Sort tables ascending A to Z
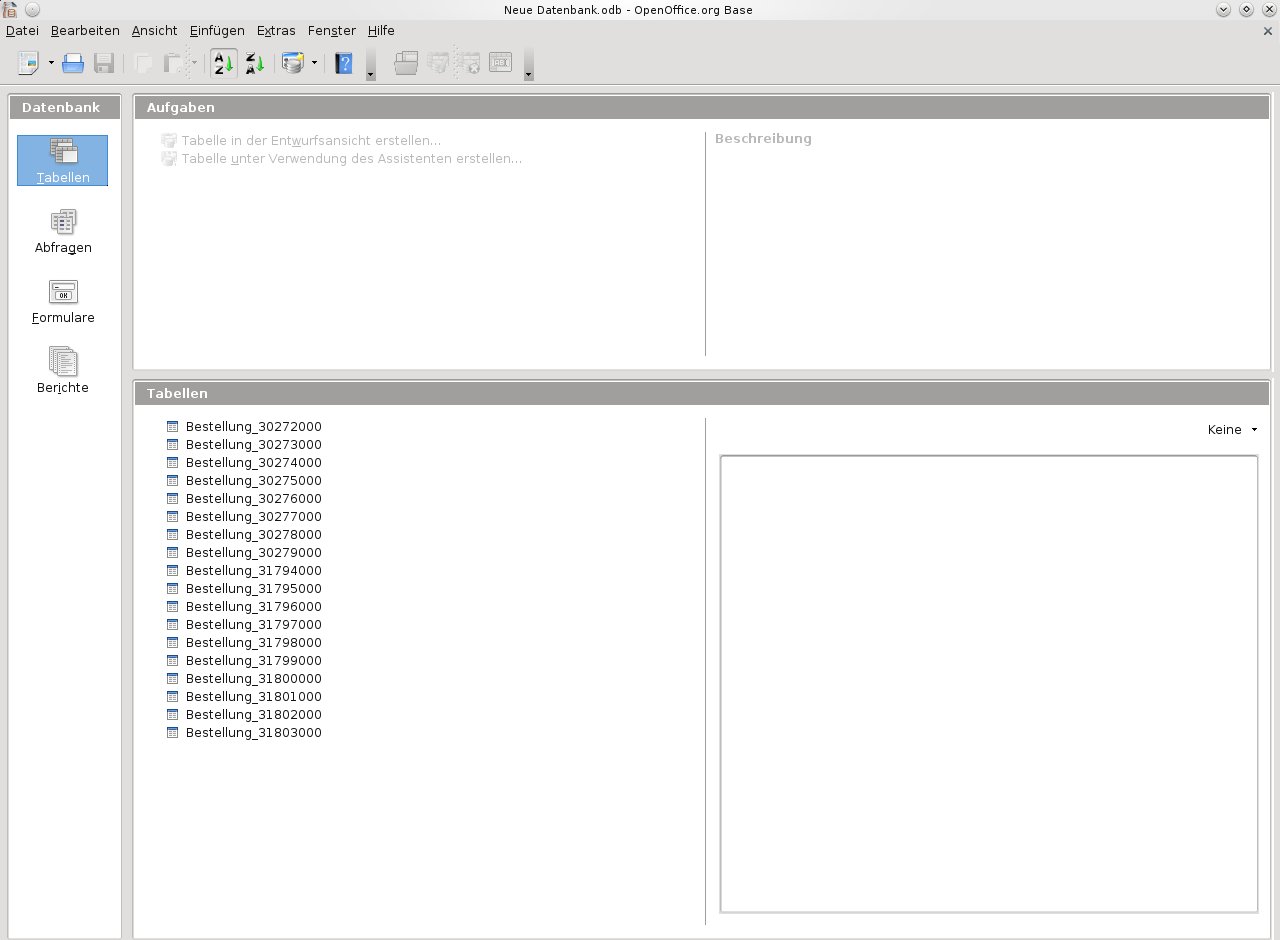Viewport: 1280px width, 940px height. [223, 64]
